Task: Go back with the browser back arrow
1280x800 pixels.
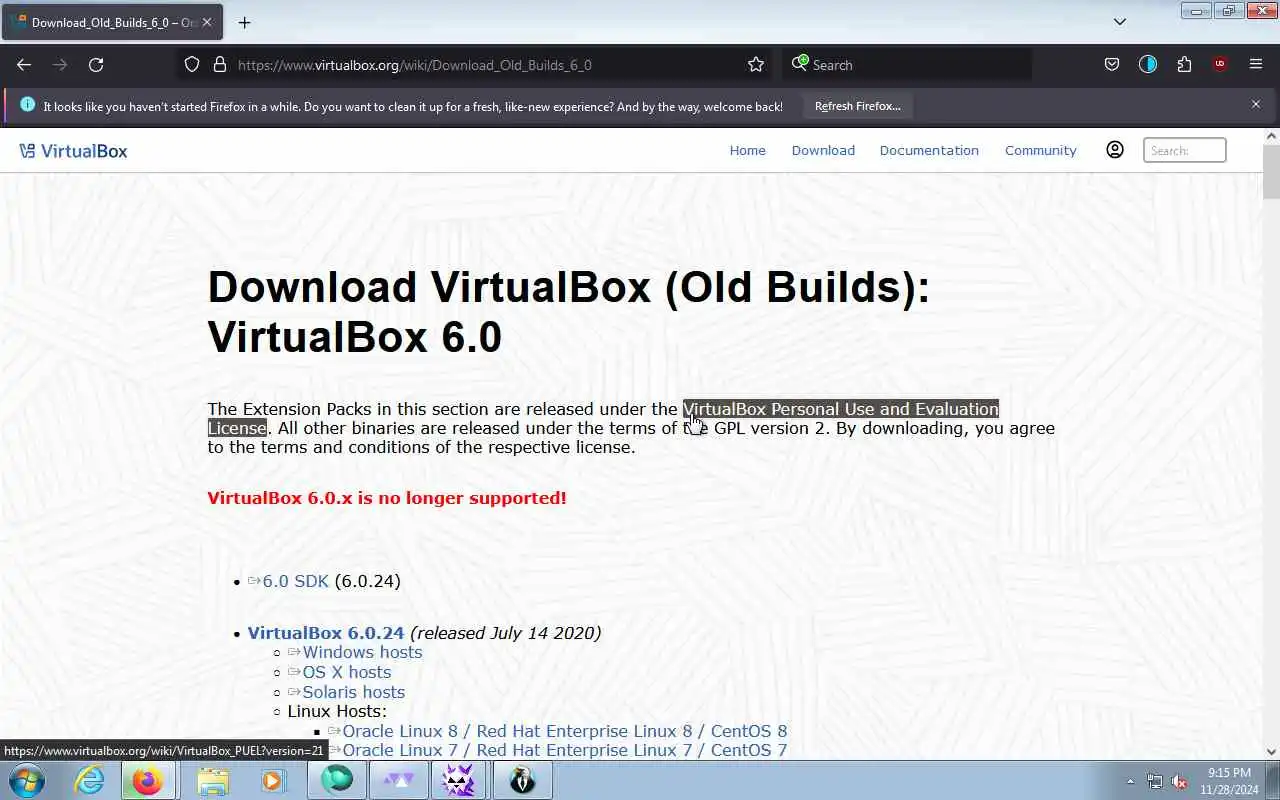Action: 24,64
